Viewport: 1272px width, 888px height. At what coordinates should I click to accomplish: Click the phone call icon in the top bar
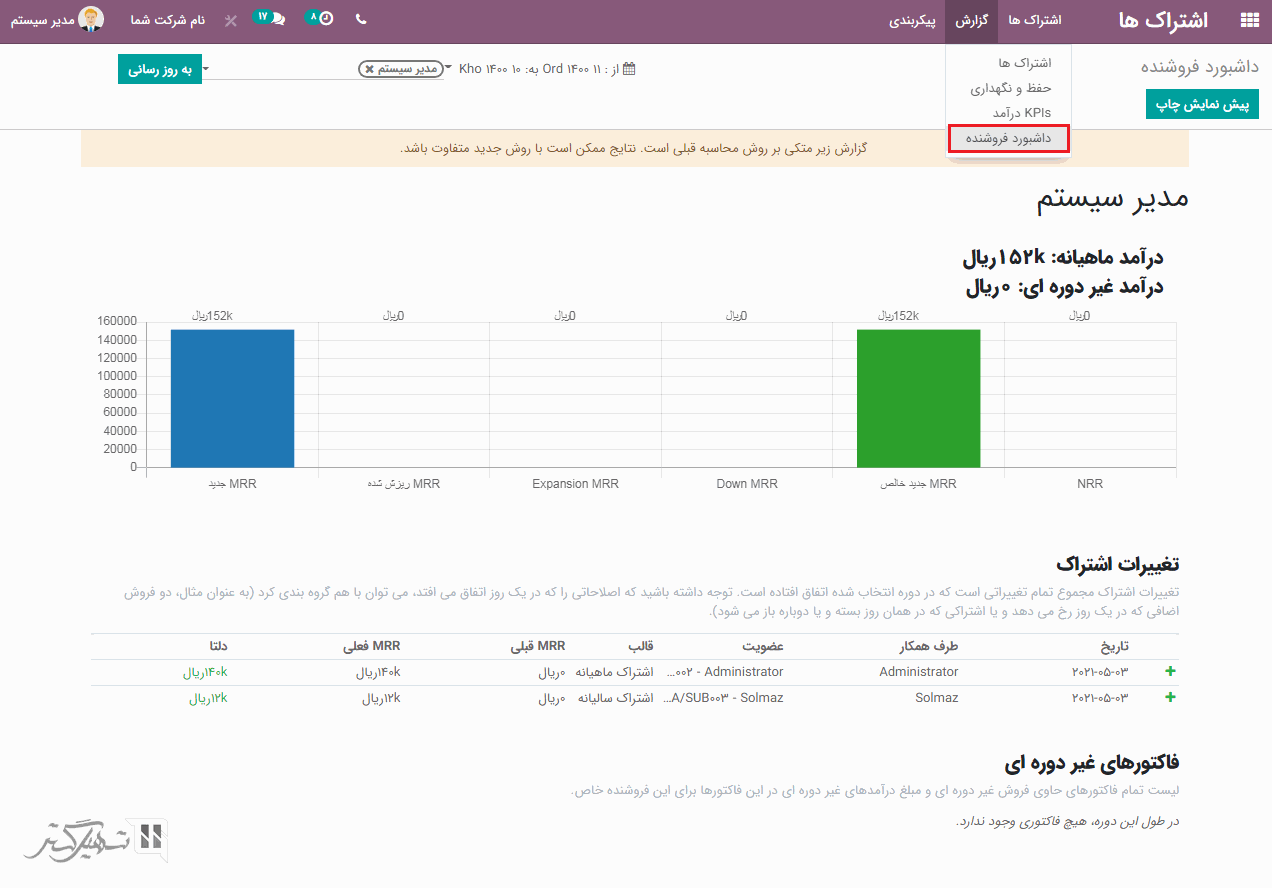click(x=361, y=19)
